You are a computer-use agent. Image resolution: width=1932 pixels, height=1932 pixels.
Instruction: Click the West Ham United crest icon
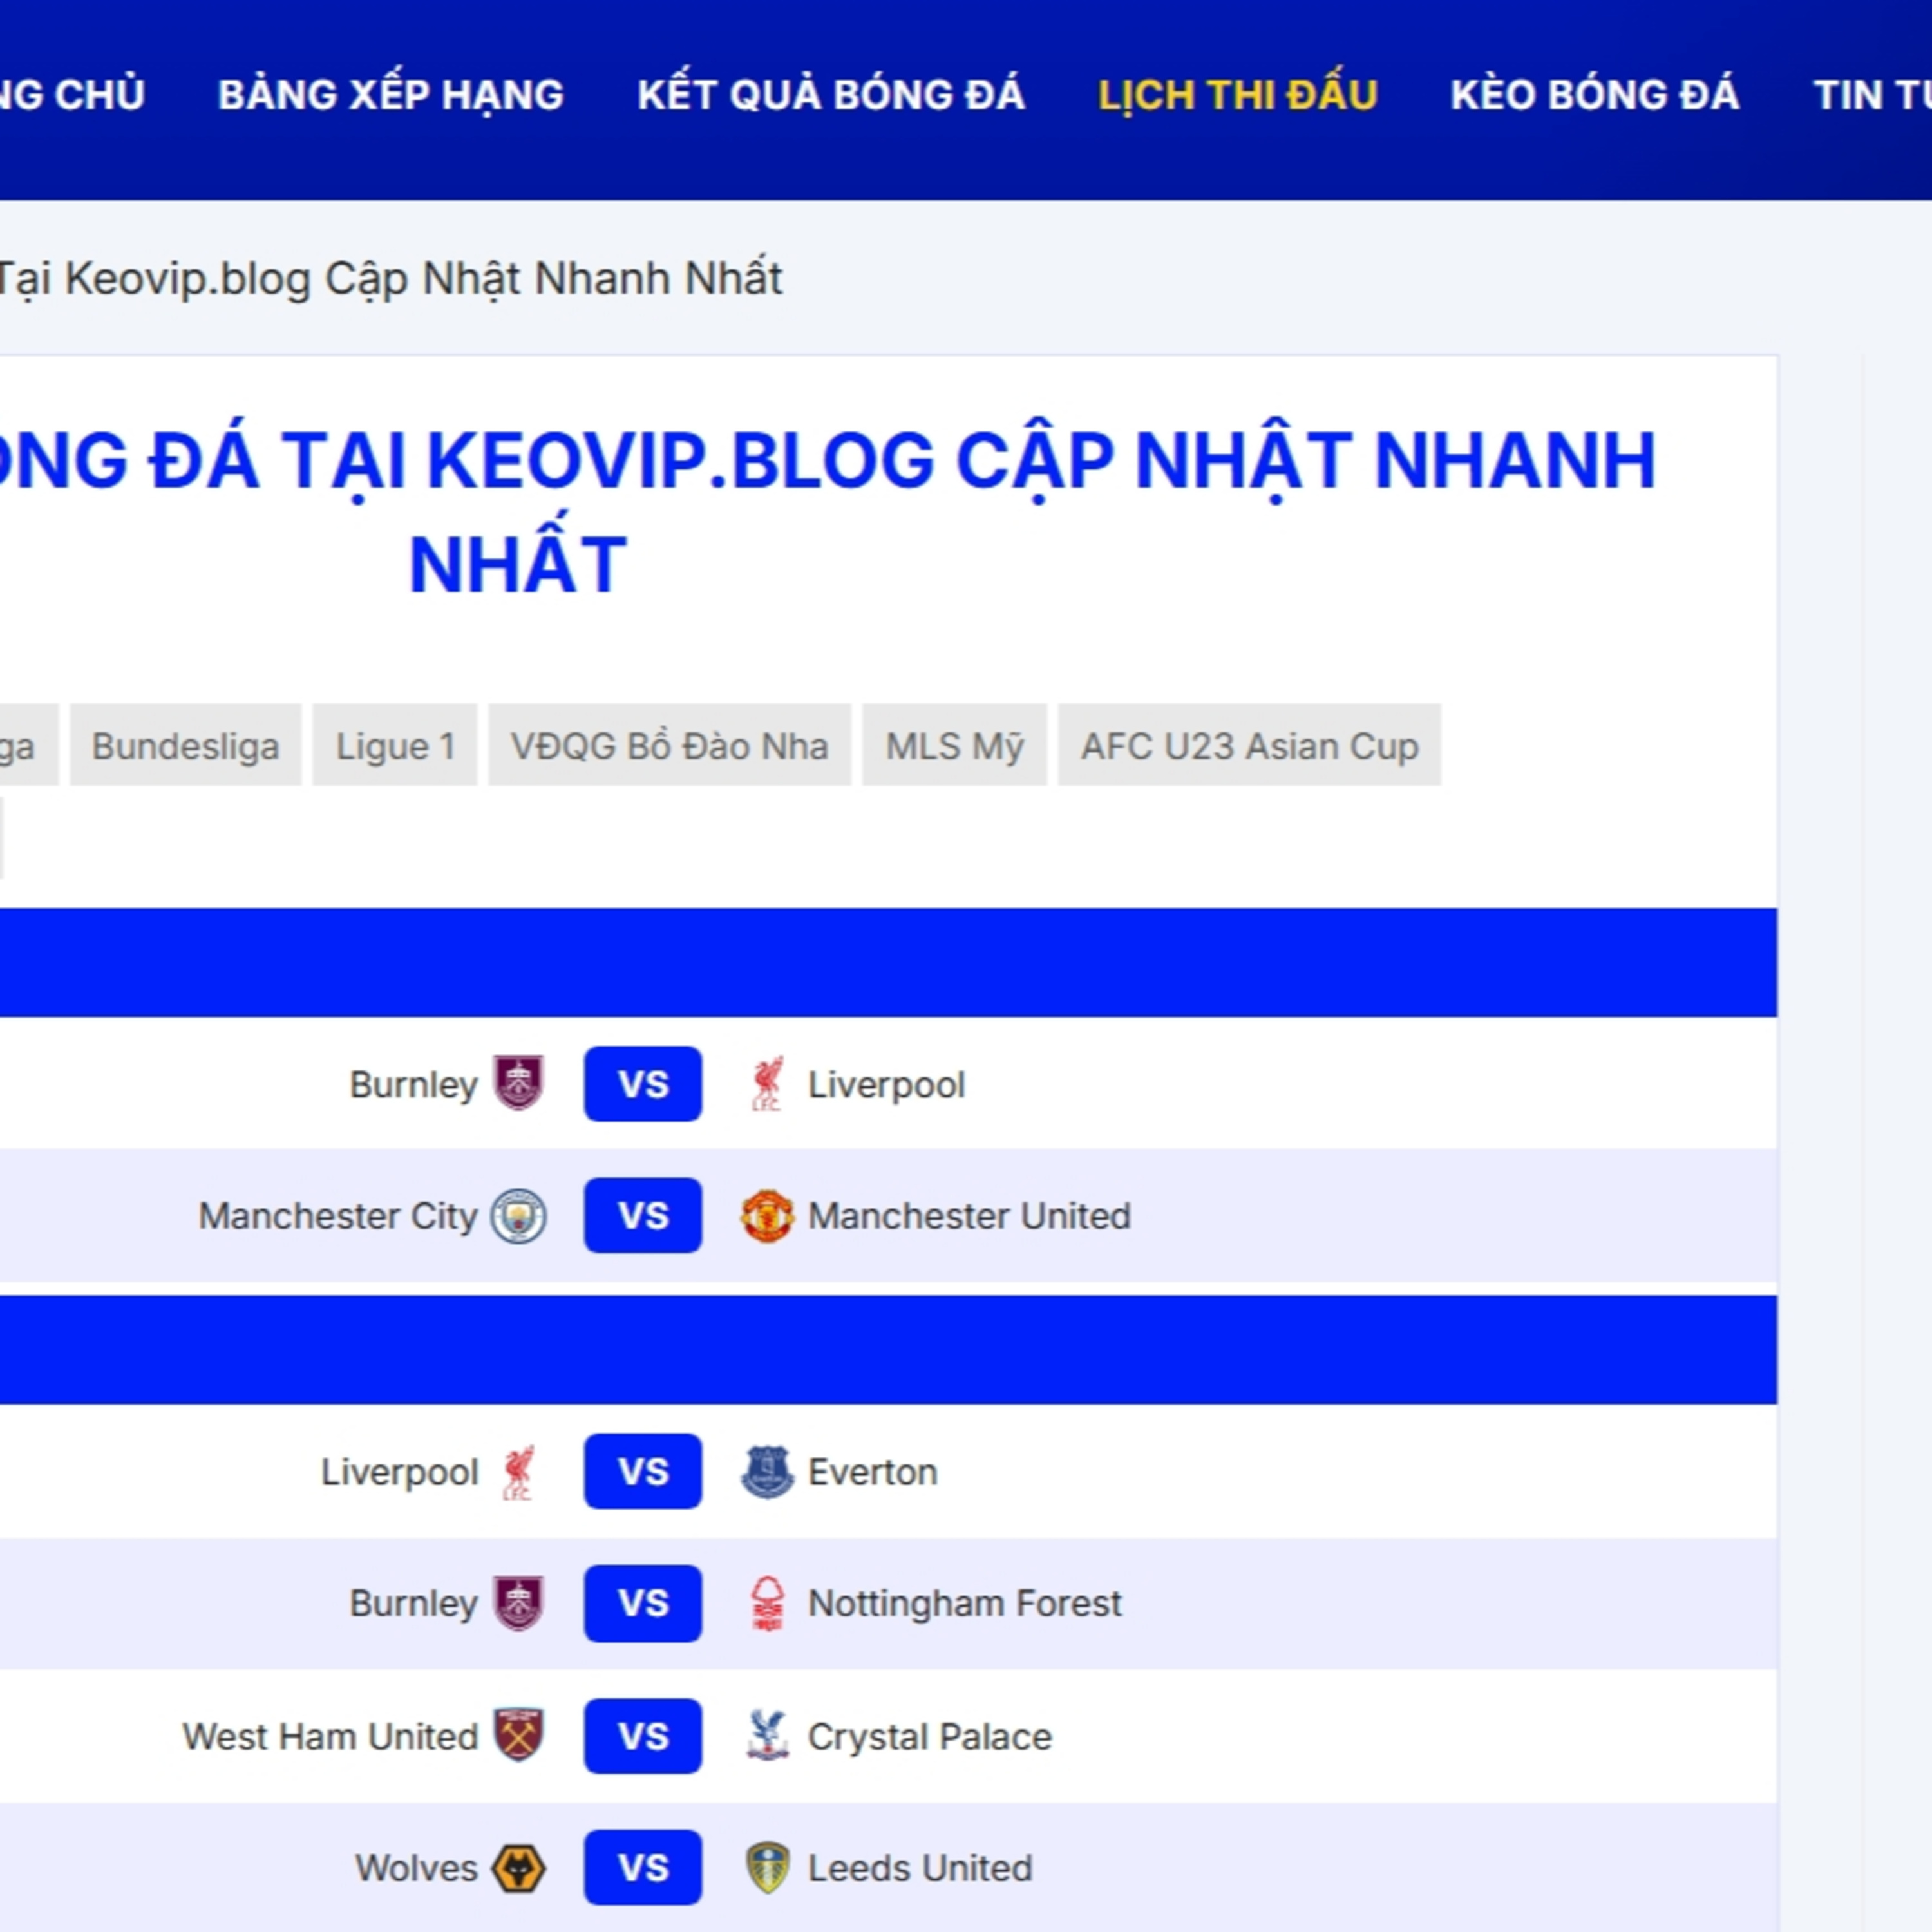(518, 1735)
